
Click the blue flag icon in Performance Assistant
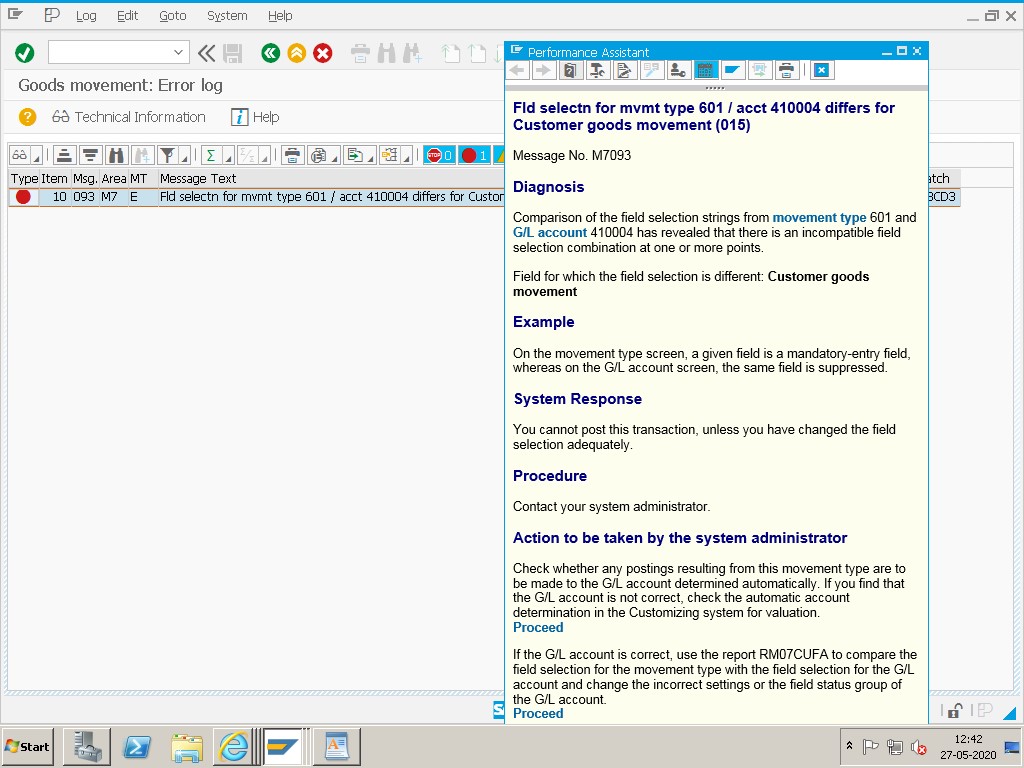(x=732, y=70)
